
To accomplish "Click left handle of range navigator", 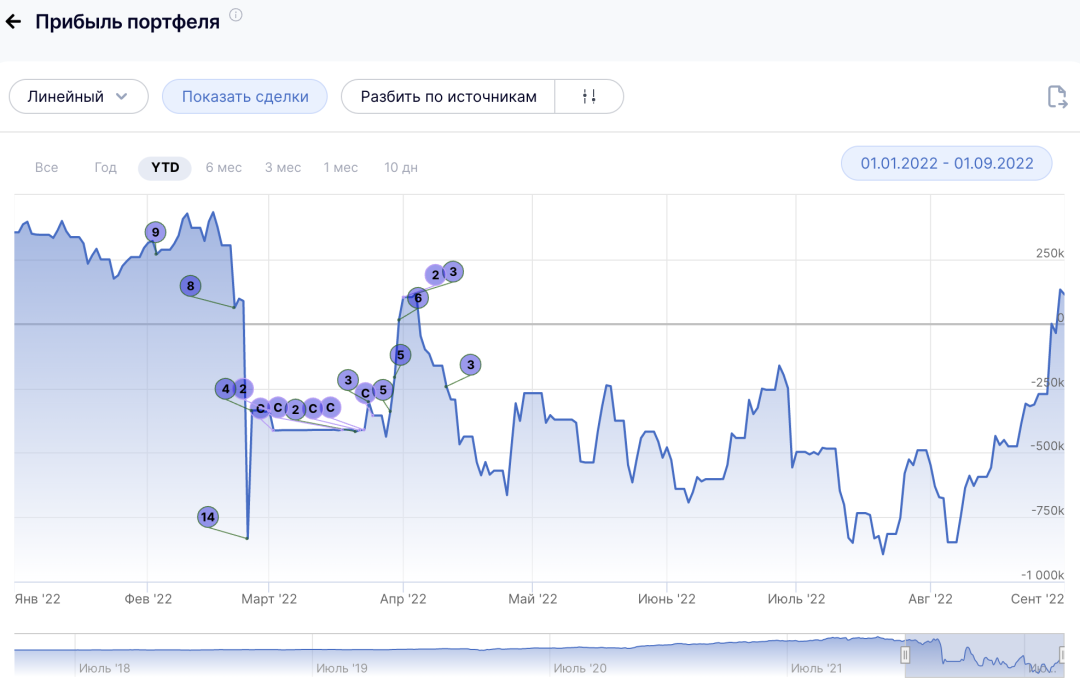I will [x=905, y=655].
